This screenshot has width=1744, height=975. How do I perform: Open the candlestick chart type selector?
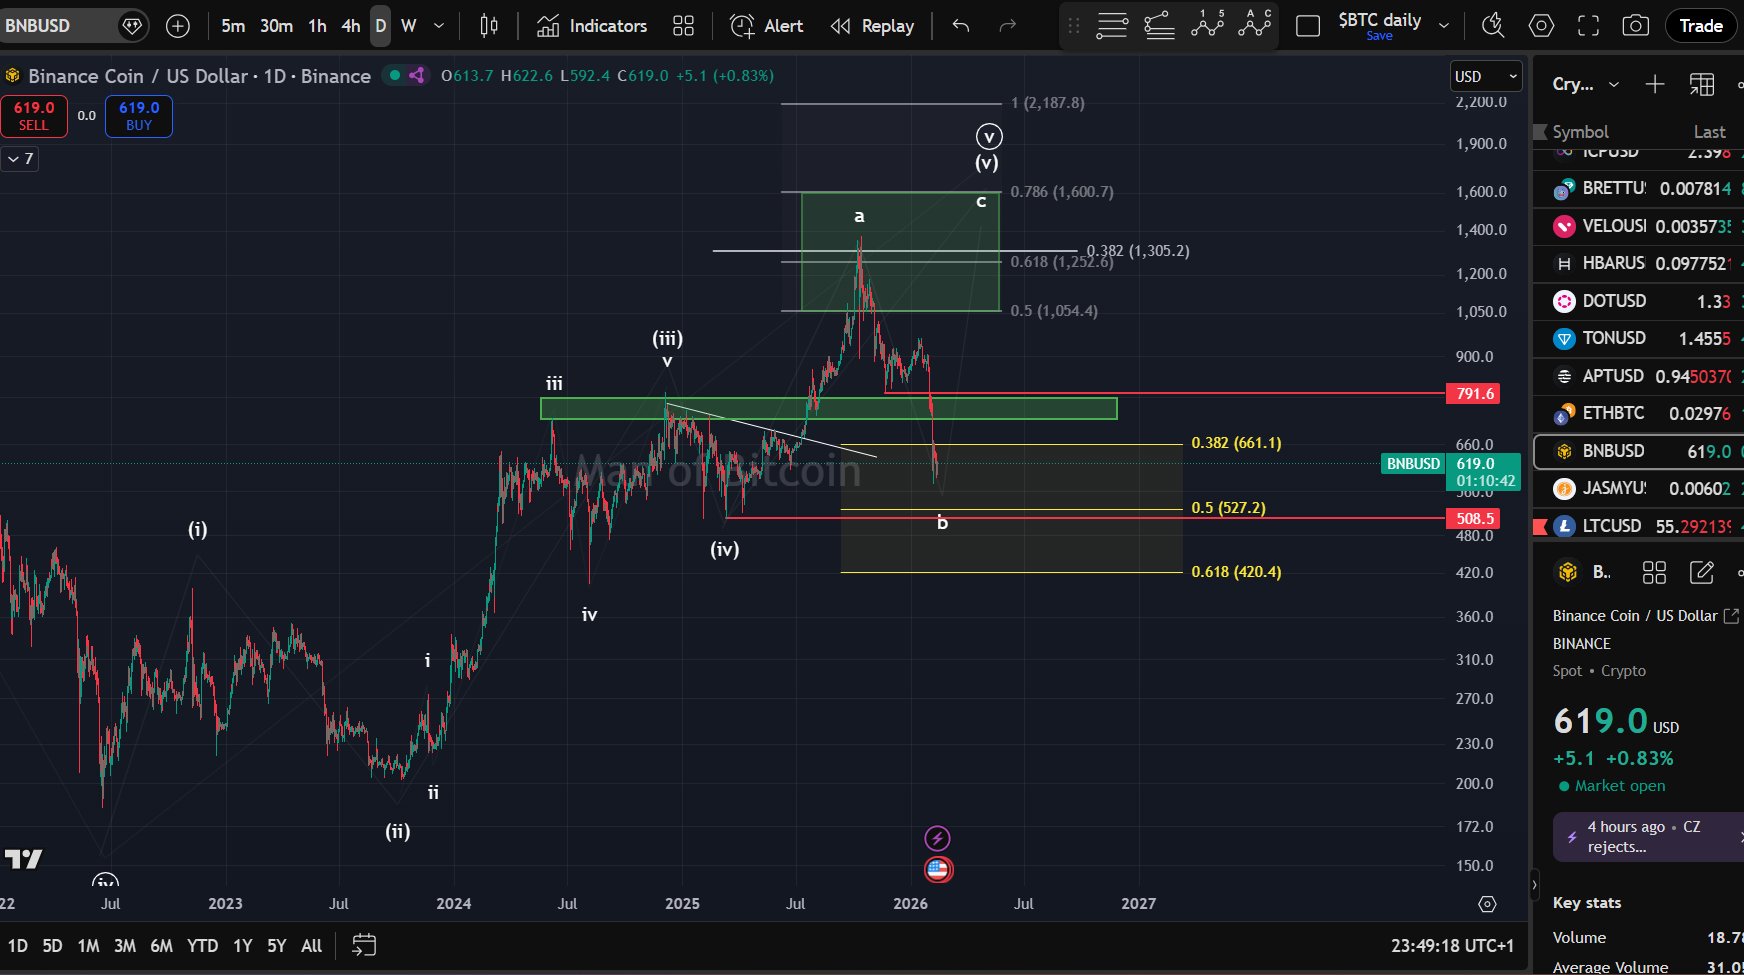pyautogui.click(x=489, y=26)
